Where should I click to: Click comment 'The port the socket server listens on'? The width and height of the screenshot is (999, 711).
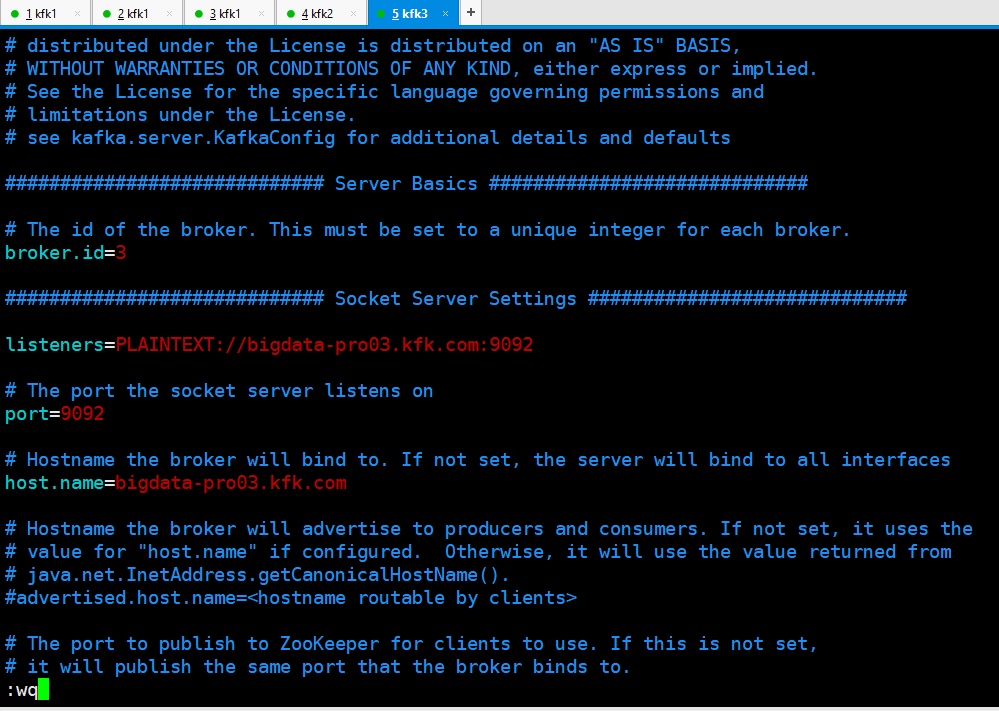[219, 391]
